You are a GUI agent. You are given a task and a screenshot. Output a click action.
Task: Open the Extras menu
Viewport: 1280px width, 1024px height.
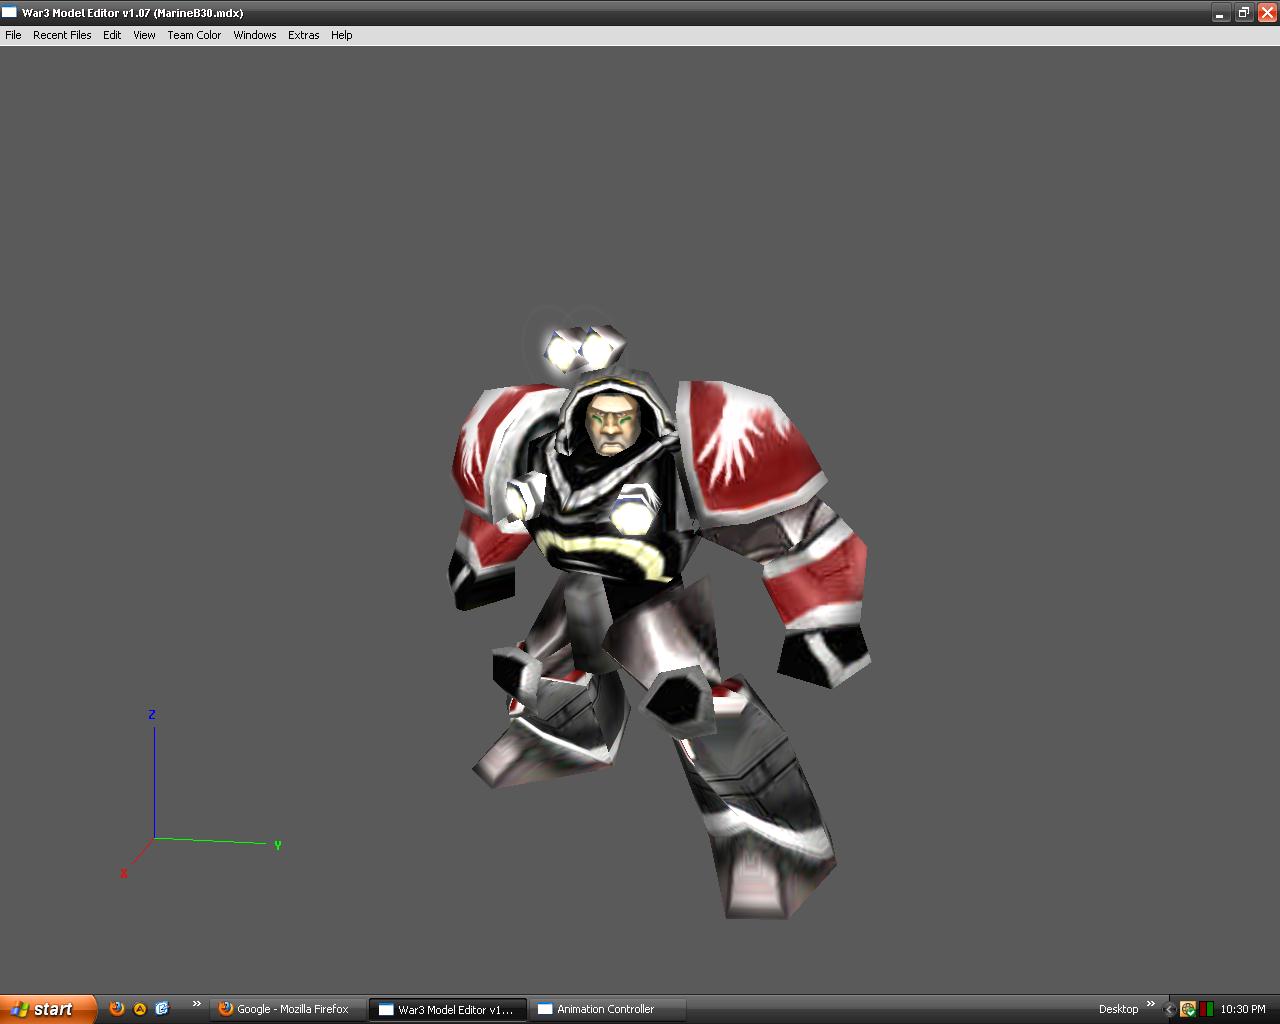pyautogui.click(x=304, y=35)
